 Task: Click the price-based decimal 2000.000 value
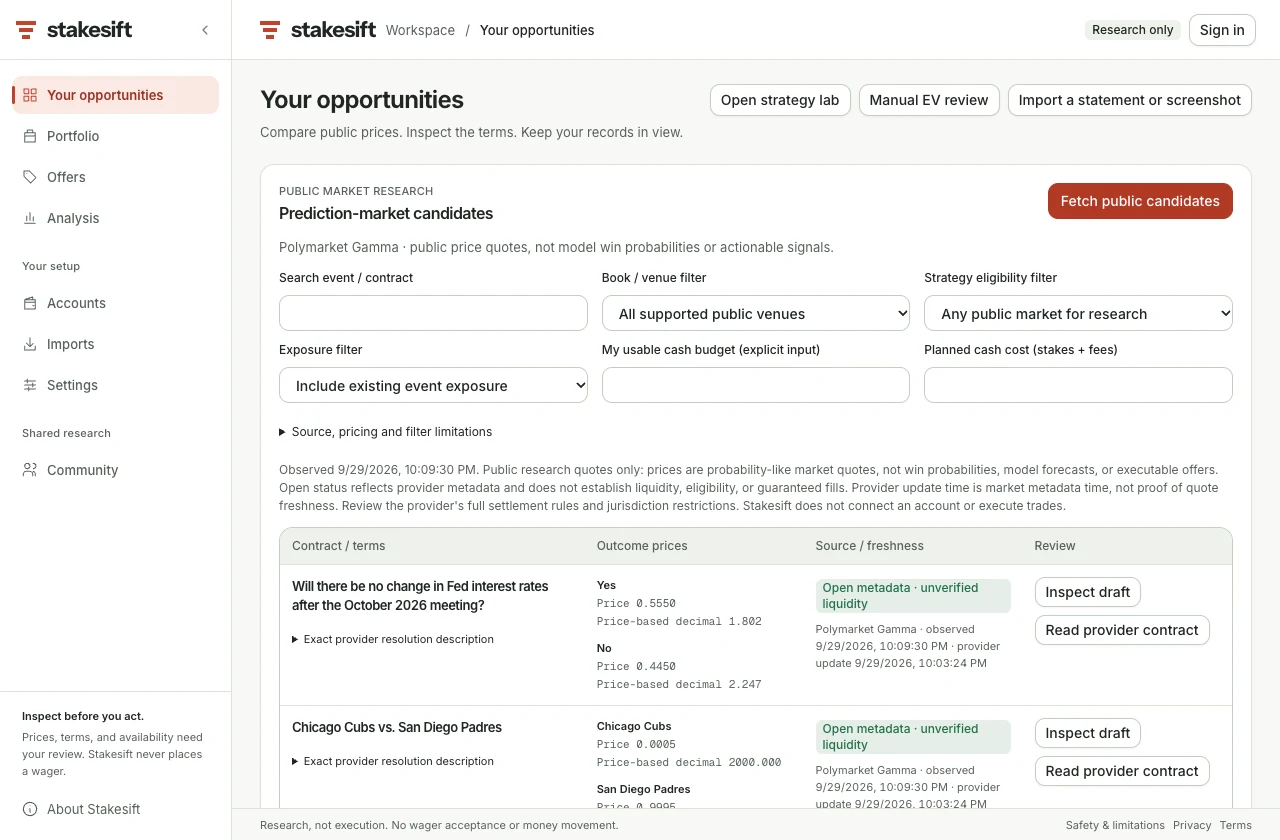689,762
